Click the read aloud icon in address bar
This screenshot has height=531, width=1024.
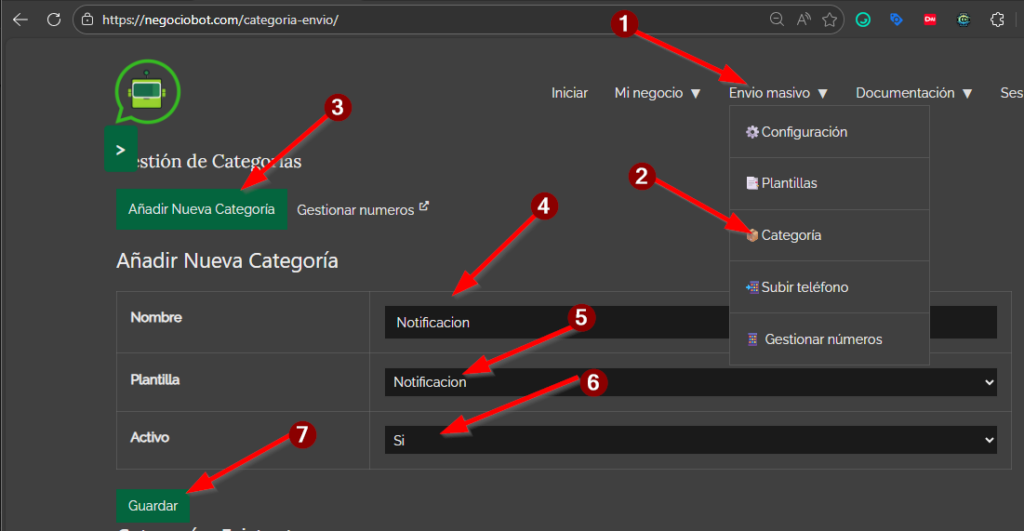803,19
